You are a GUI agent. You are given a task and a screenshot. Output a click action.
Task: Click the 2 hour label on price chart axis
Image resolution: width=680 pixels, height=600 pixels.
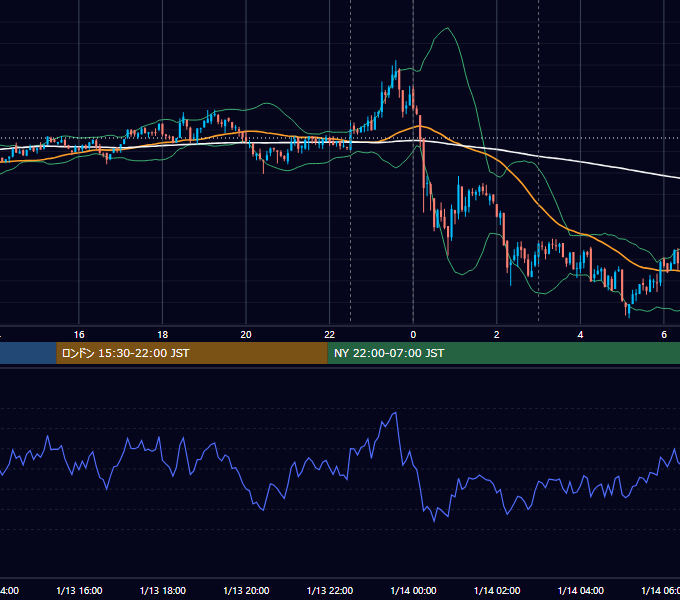coord(497,335)
